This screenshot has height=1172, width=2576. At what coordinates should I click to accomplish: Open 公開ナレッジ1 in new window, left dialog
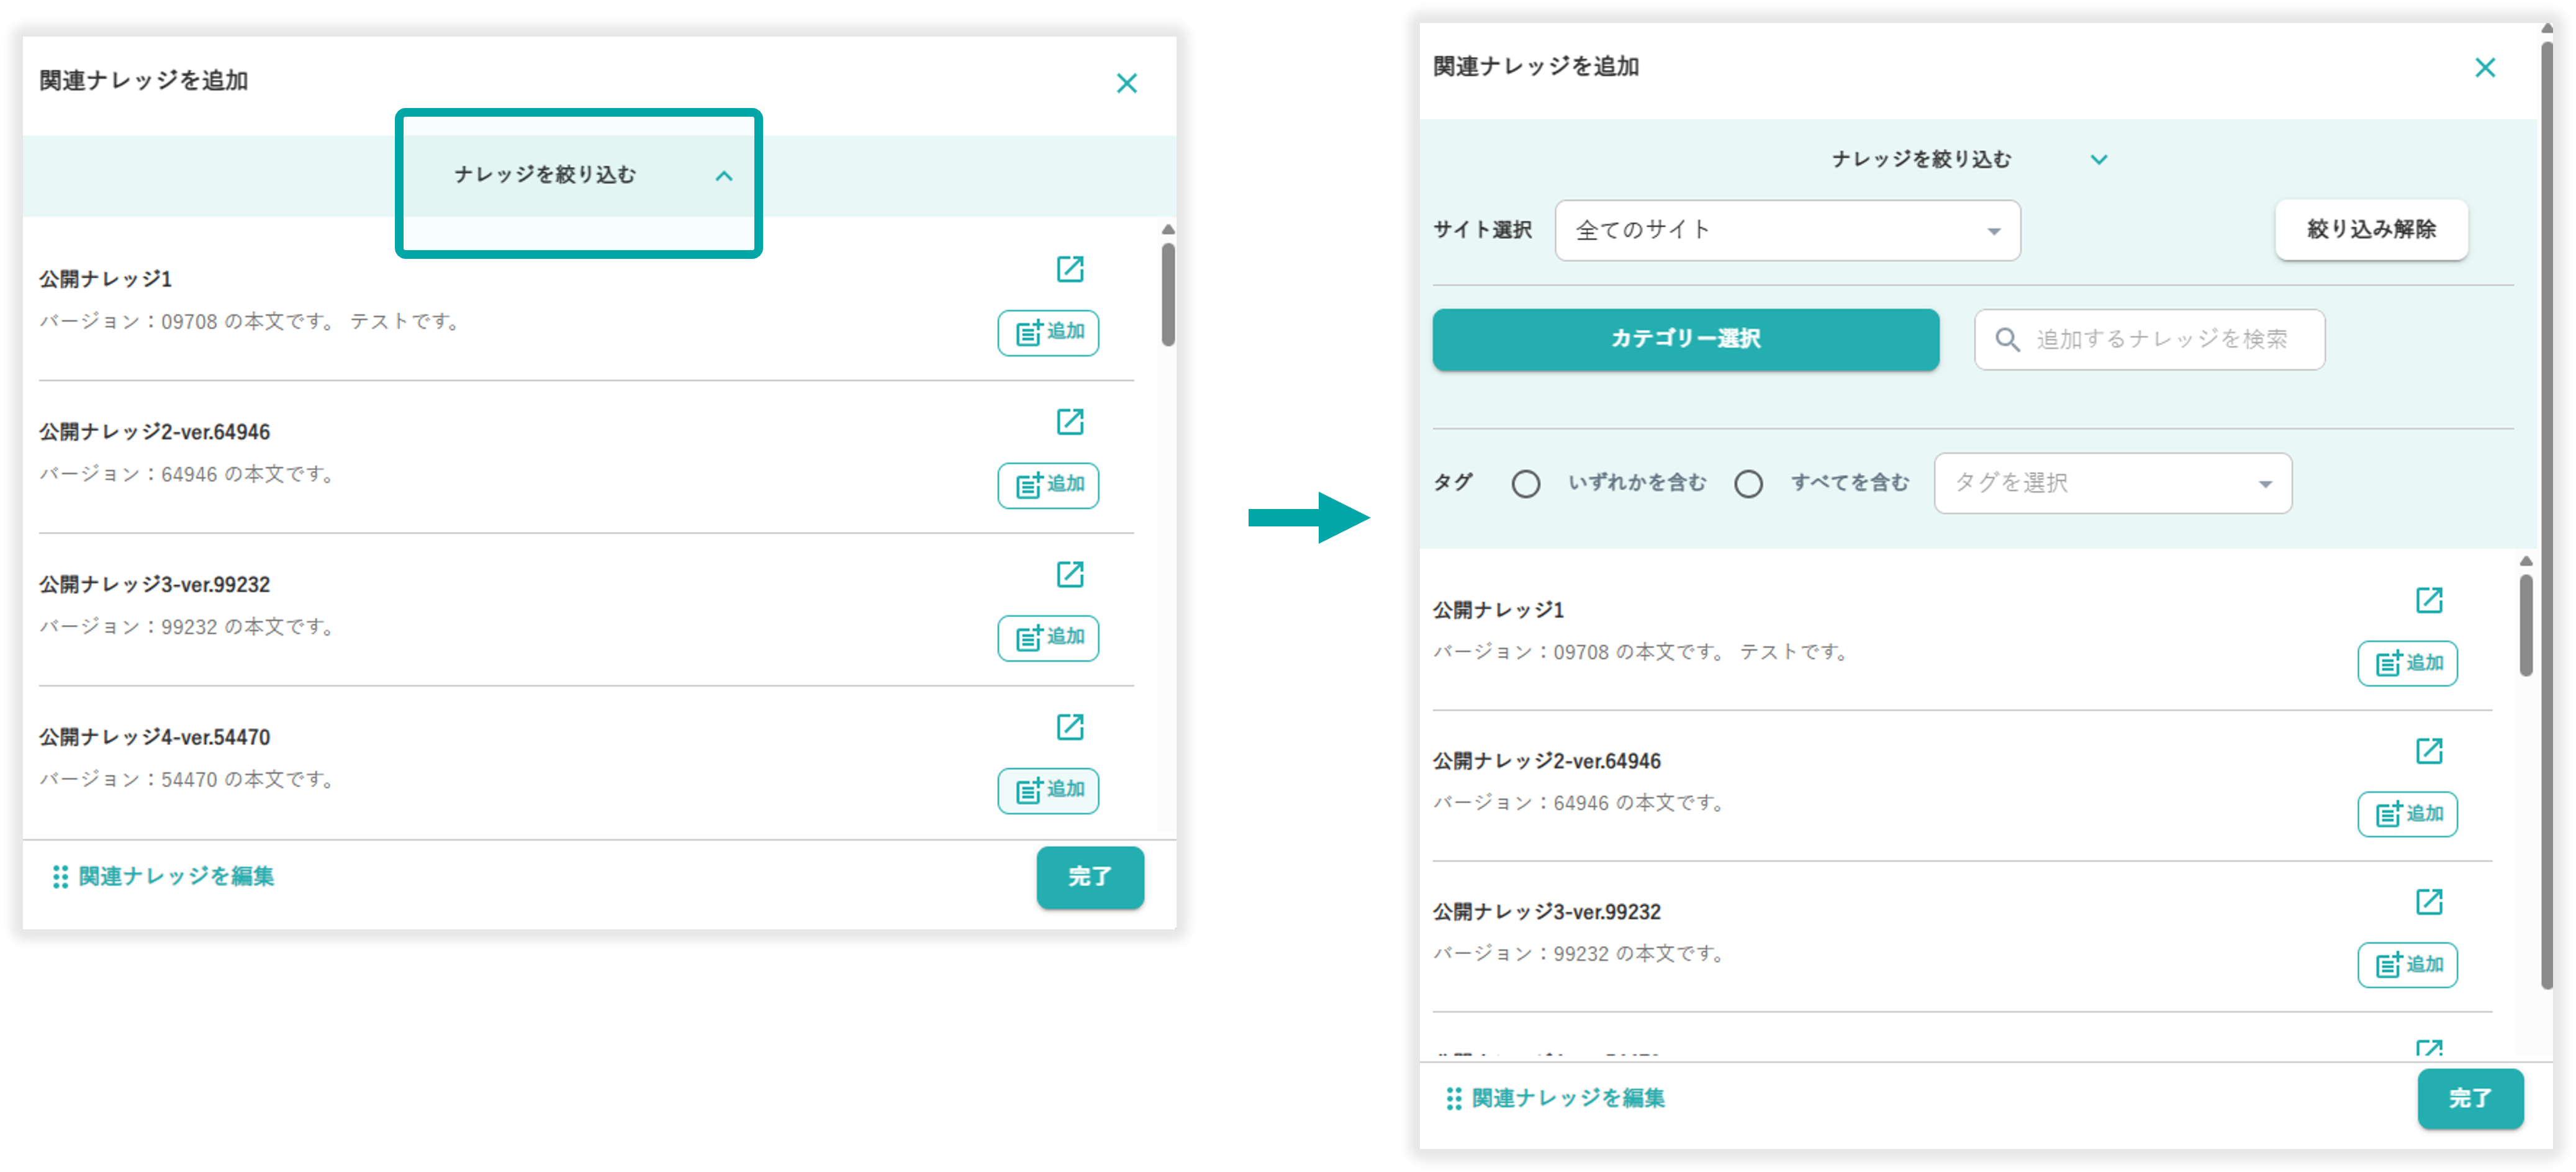point(1069,269)
